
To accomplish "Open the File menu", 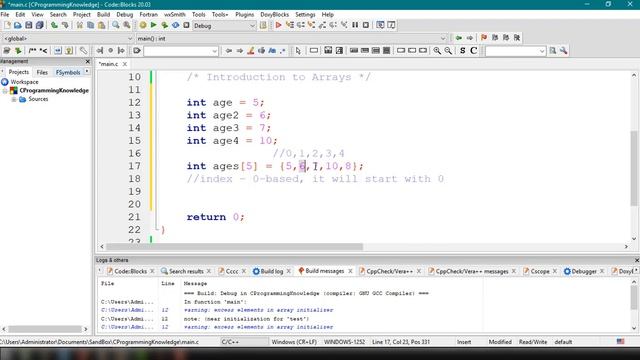I will [5, 14].
